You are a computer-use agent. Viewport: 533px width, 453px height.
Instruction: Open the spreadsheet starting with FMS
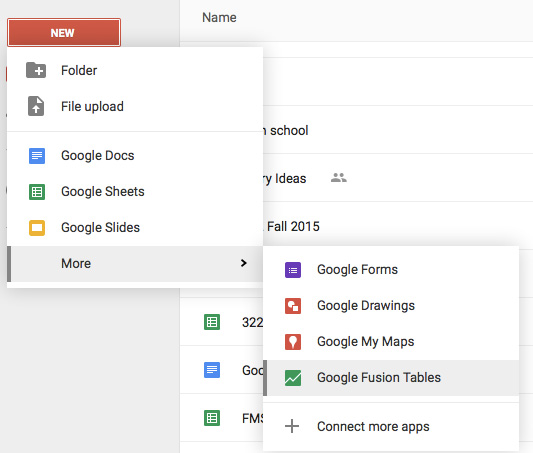[253, 418]
